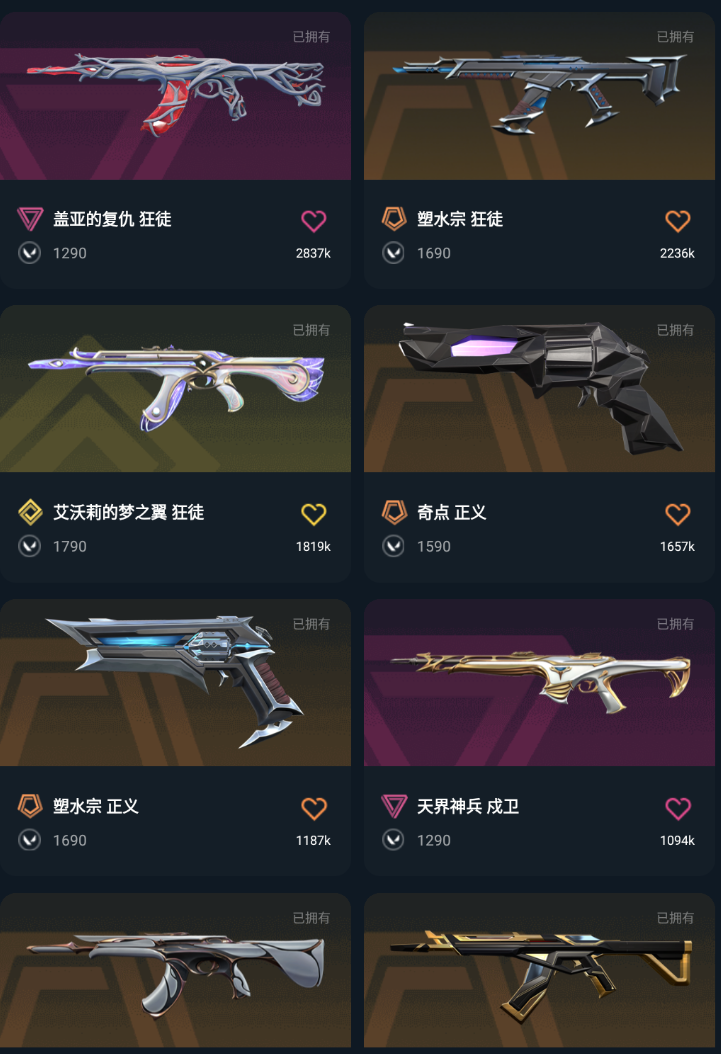
Task: Toggle favorite heart for 塑水宗 狂徒
Action: tap(677, 220)
